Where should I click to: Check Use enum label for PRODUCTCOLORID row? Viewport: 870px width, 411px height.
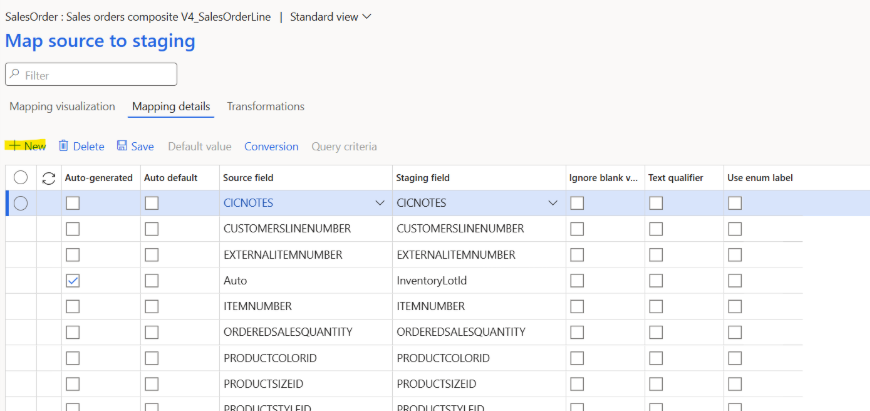(735, 358)
